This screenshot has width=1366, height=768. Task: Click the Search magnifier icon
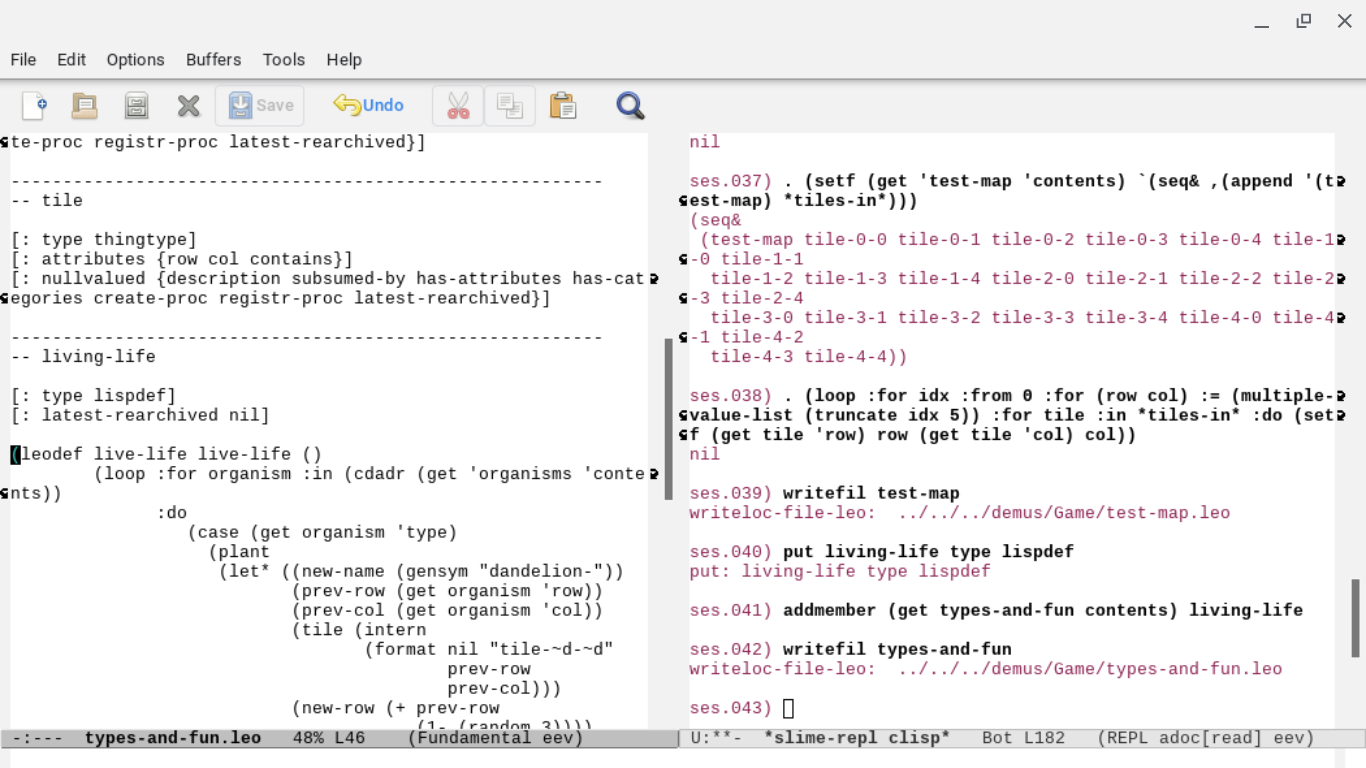coord(630,105)
